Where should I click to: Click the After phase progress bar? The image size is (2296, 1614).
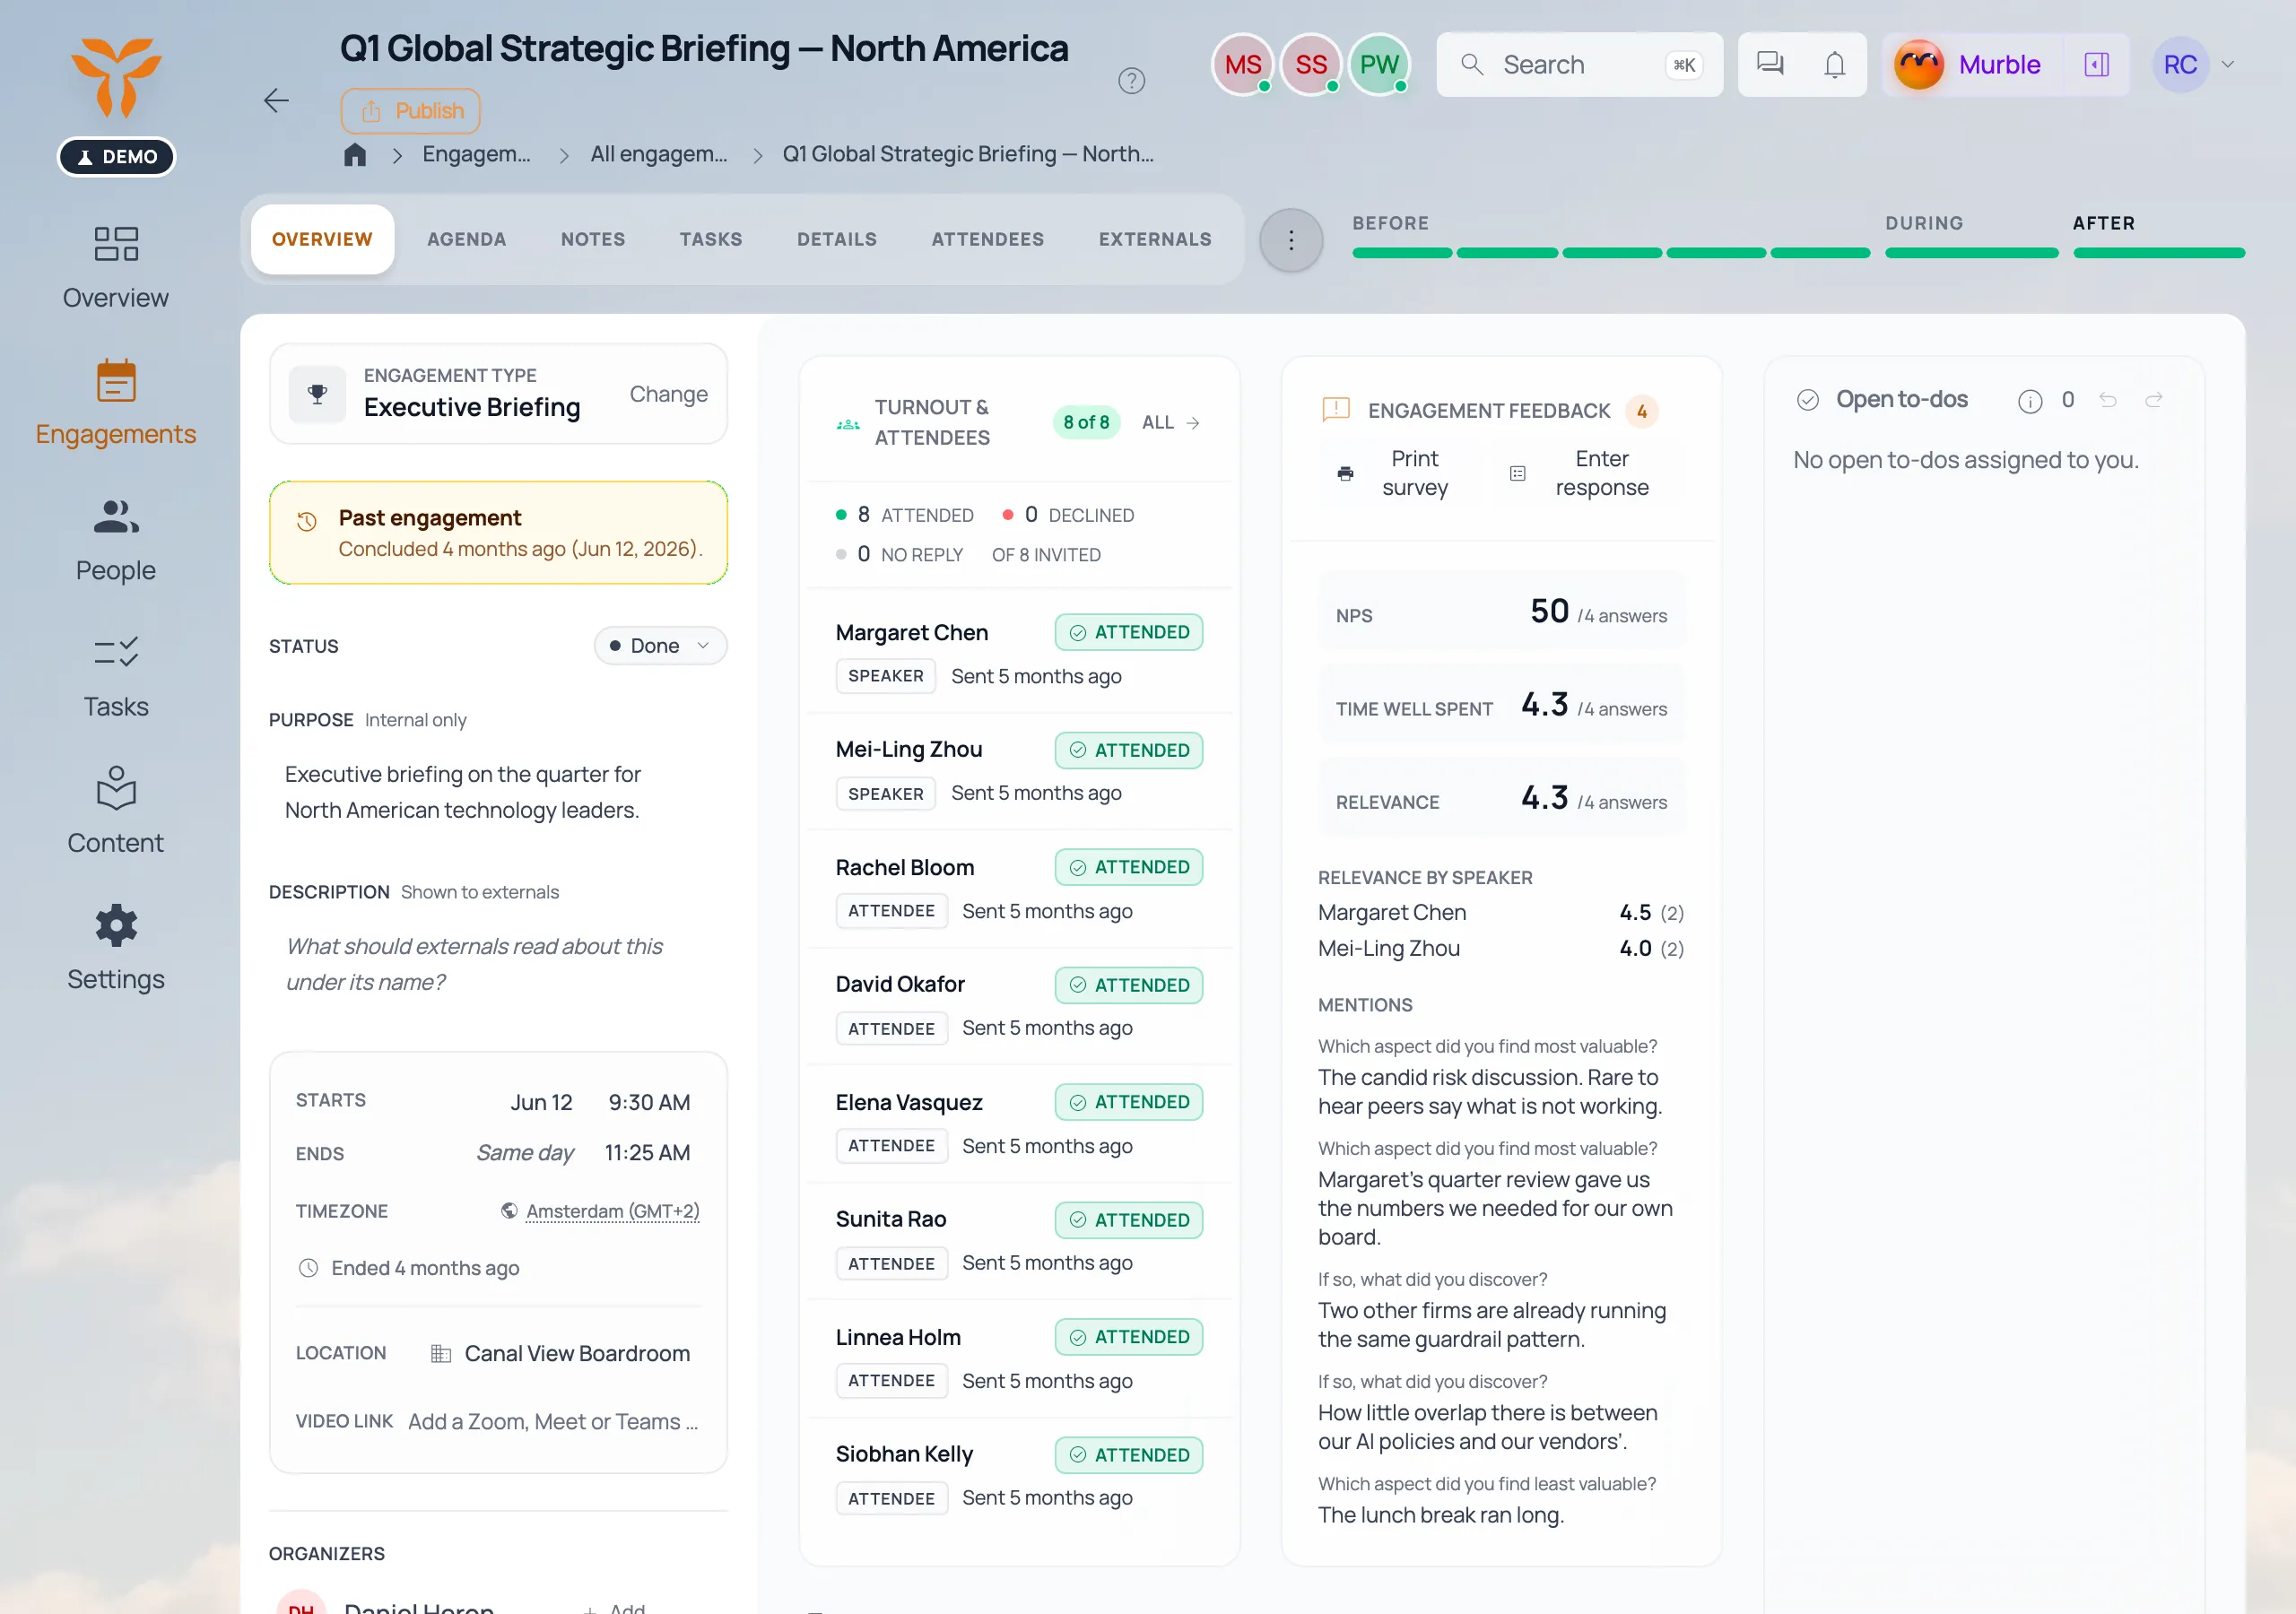[2158, 253]
